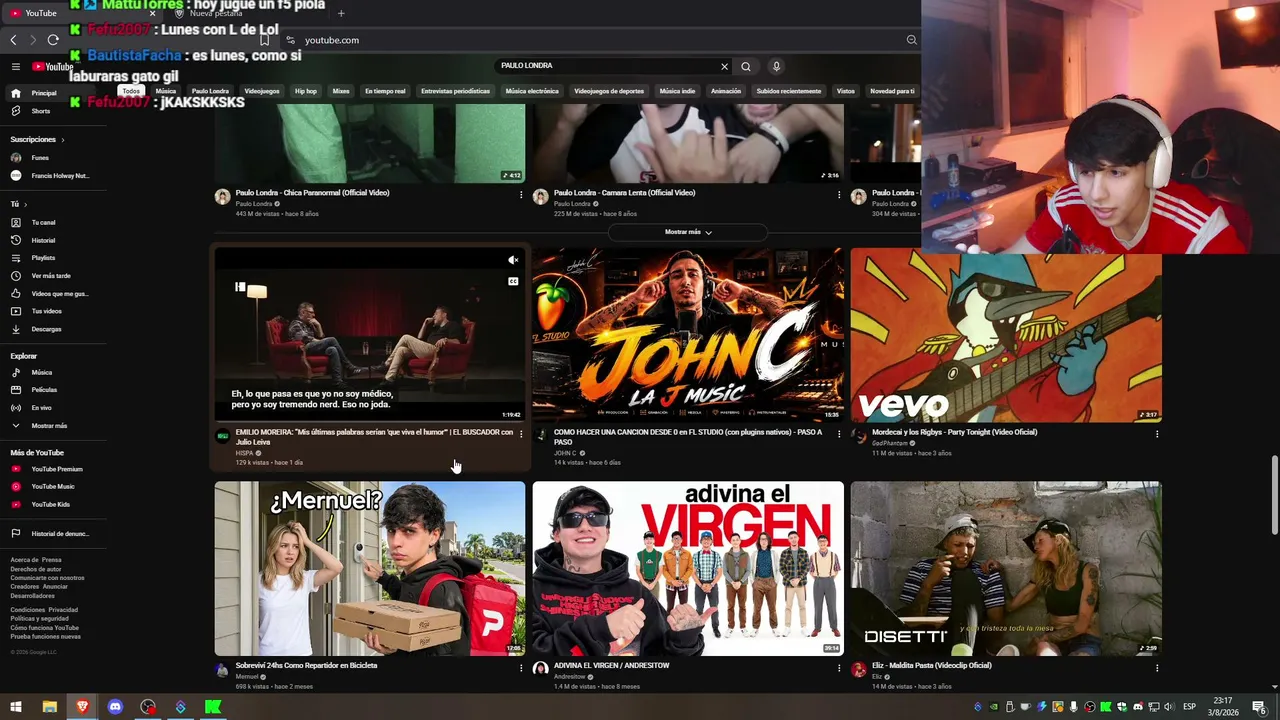Image resolution: width=1280 pixels, height=720 pixels.
Task: Open Paulo Londra - Chica Paranormal title
Action: coord(312,193)
